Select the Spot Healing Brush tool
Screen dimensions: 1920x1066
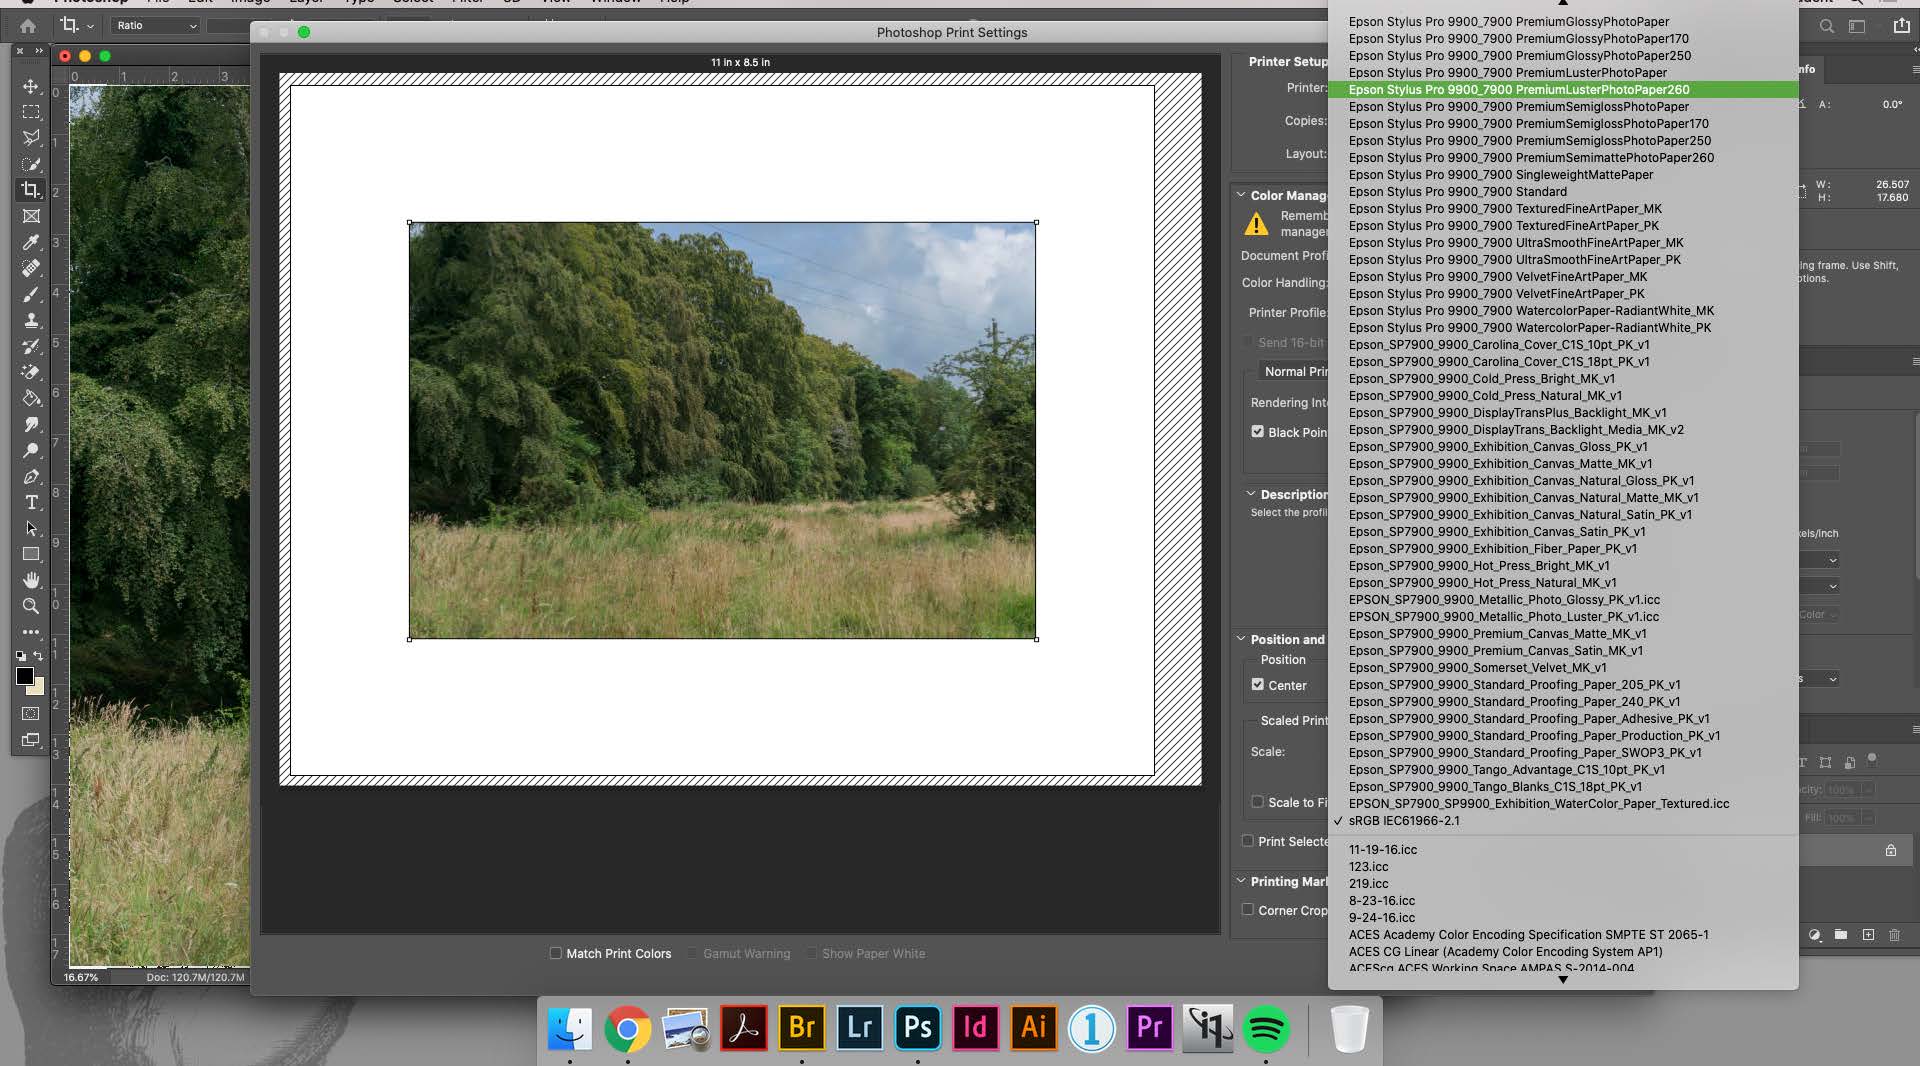point(31,268)
